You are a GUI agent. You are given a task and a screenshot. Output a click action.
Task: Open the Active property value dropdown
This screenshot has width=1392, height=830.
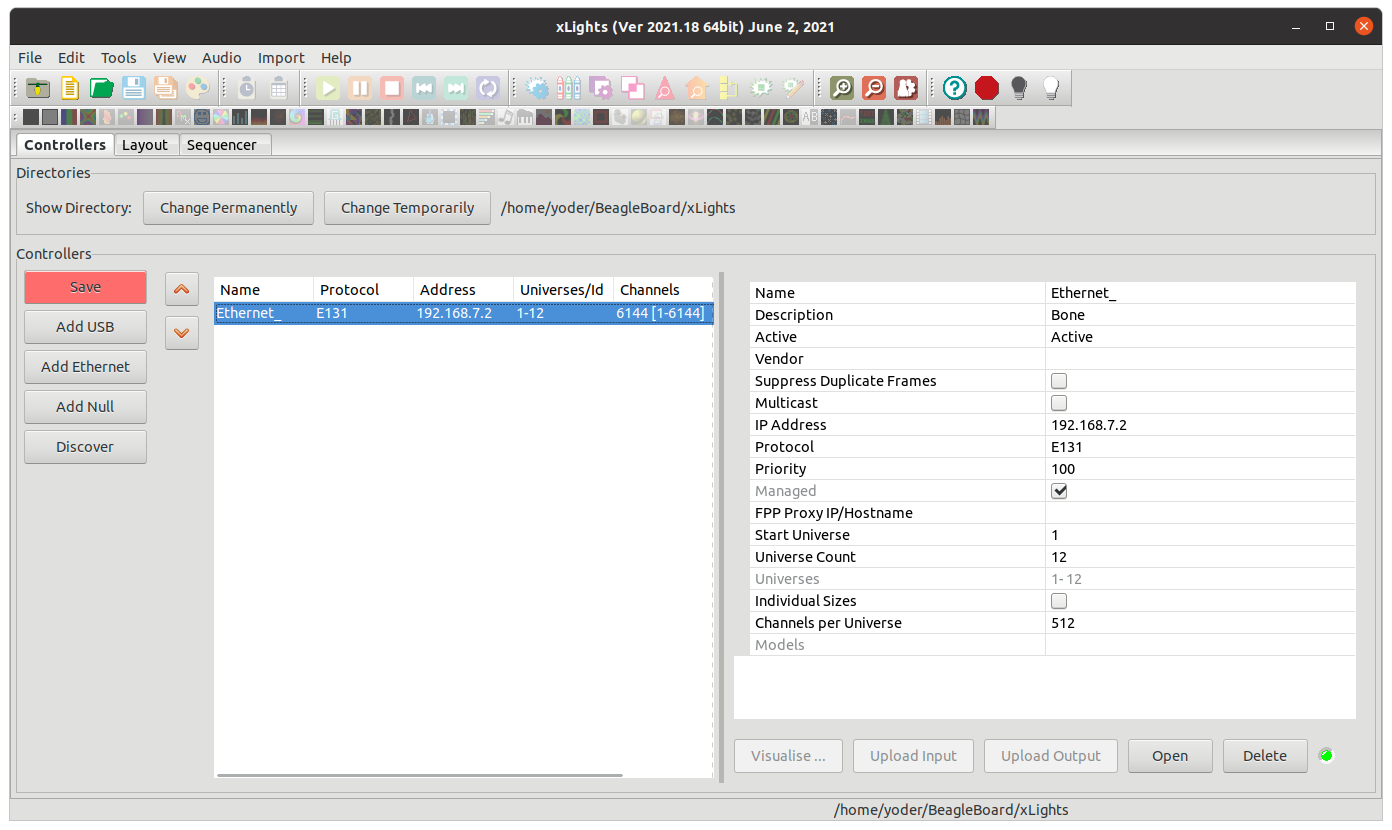1199,337
